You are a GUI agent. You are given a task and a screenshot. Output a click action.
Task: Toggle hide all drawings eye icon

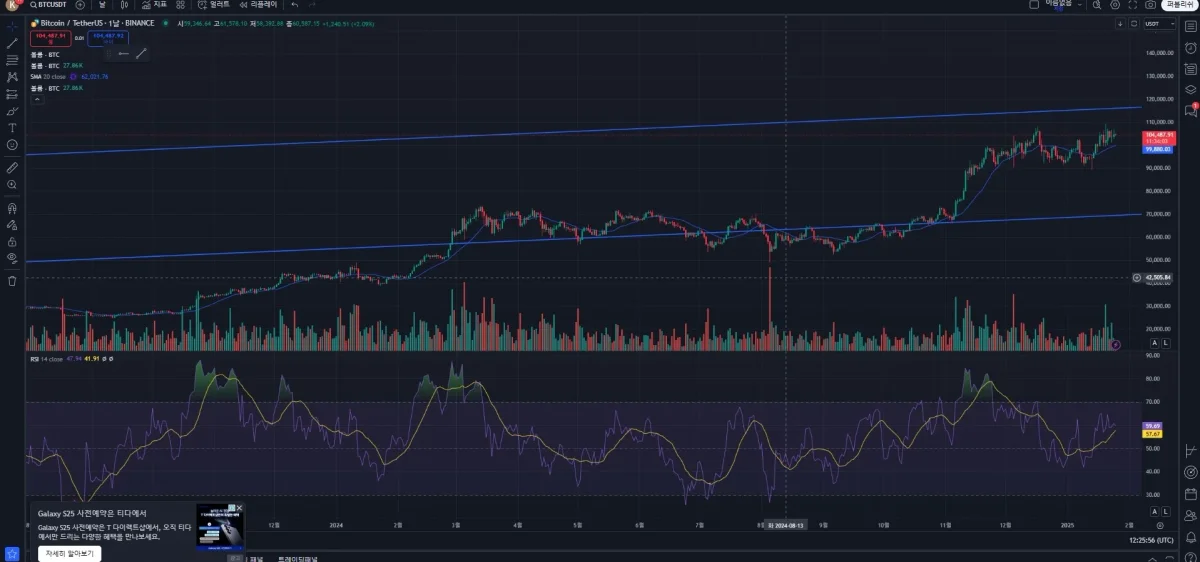(x=12, y=257)
